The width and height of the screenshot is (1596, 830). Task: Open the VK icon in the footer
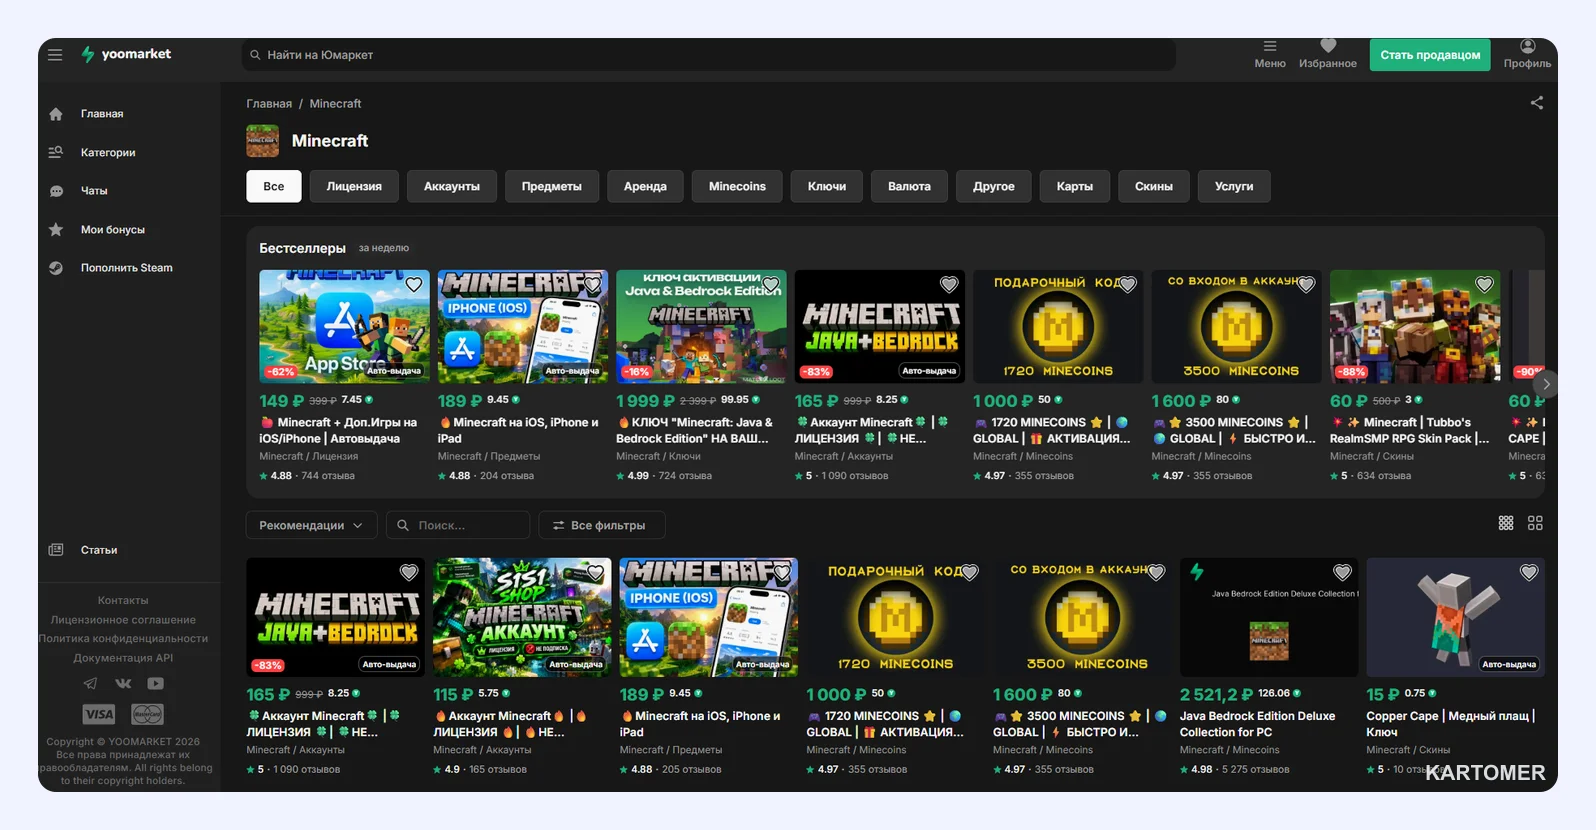pos(123,684)
